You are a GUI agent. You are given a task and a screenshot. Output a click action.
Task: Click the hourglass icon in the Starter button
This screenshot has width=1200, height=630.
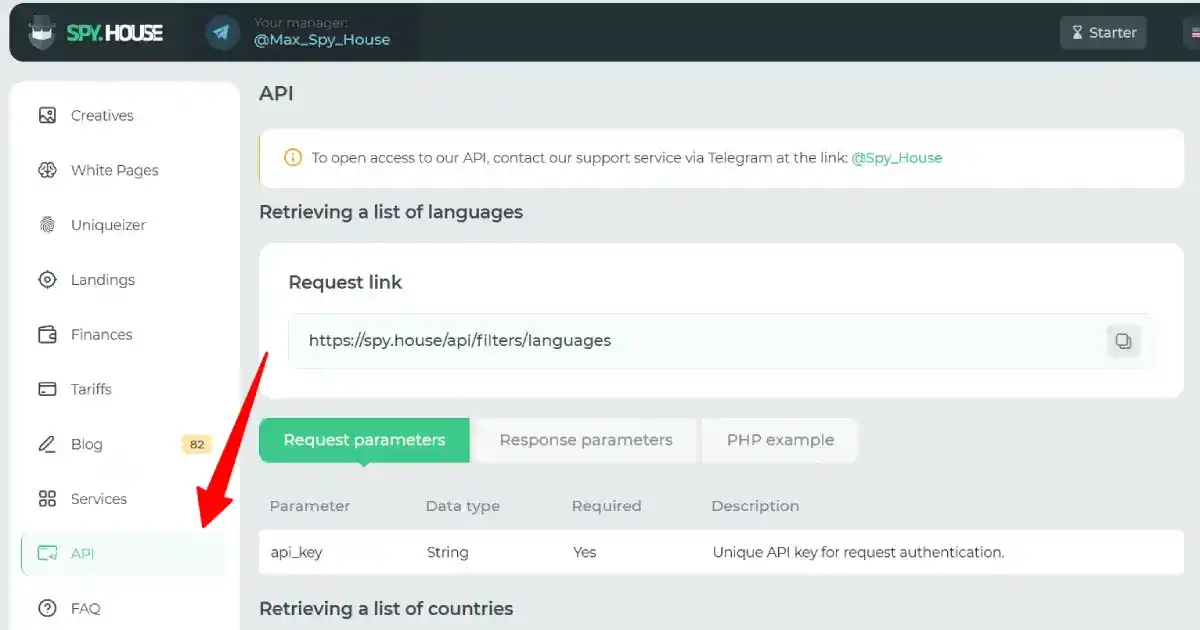tap(1077, 33)
